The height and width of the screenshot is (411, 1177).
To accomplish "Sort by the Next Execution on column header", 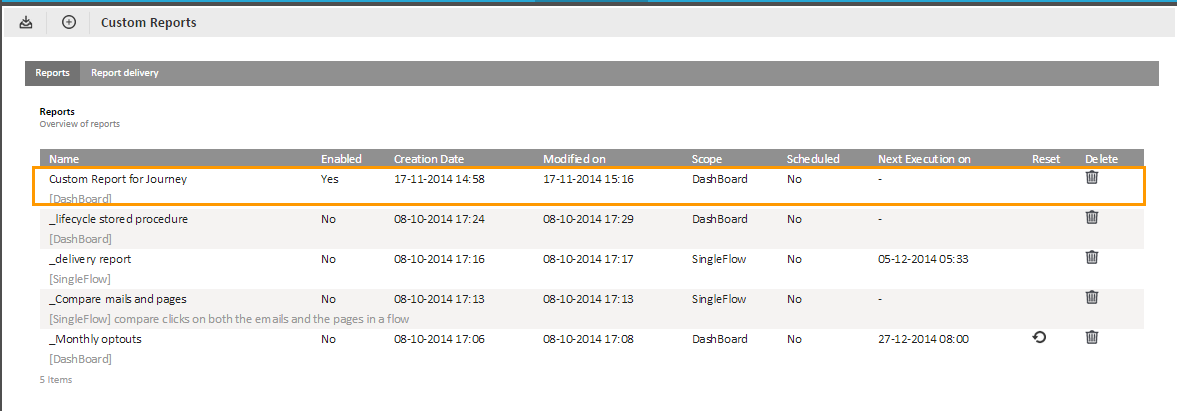I will [x=924, y=159].
